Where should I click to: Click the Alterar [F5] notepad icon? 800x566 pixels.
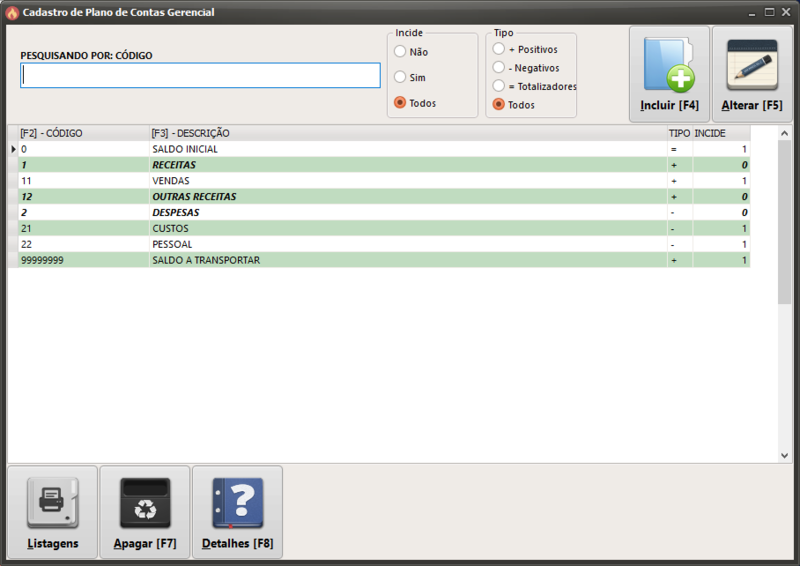[752, 65]
